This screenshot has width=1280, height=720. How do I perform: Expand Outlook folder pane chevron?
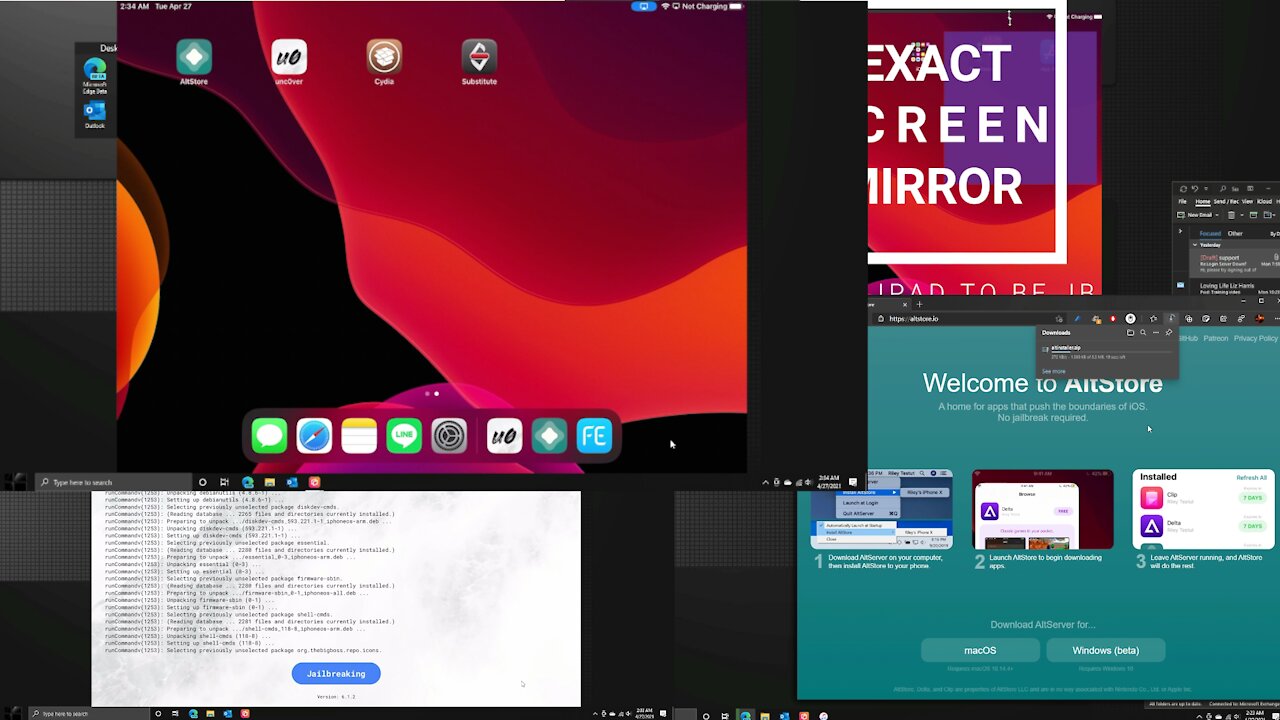point(1180,231)
